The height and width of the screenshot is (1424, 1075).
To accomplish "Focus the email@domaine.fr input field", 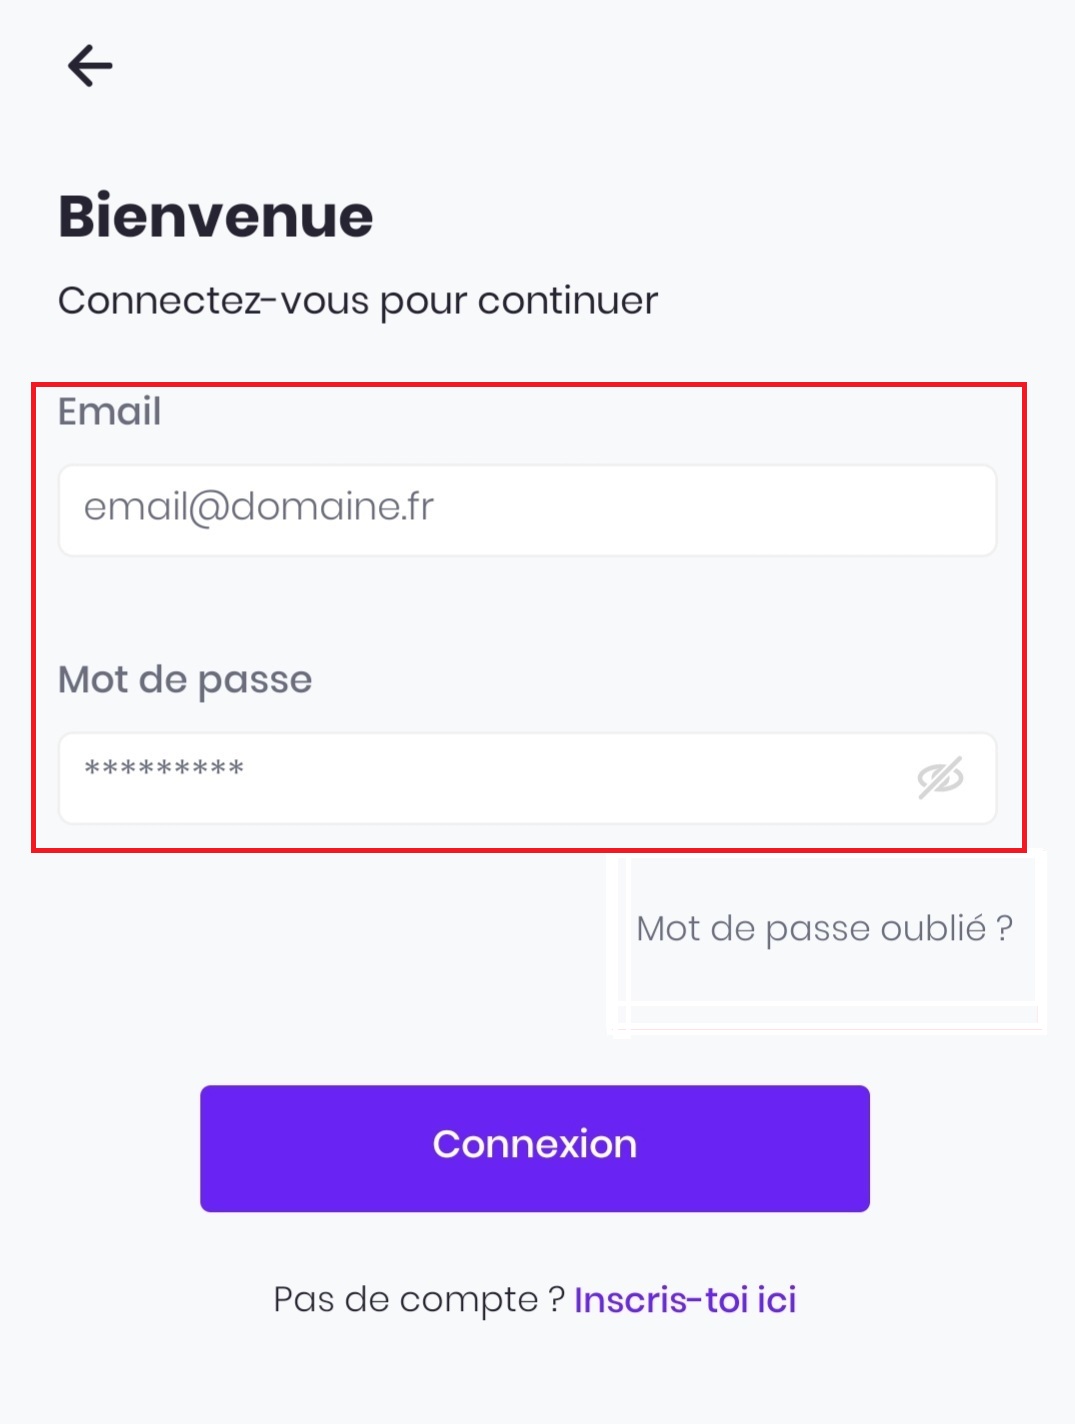I will (x=527, y=510).
